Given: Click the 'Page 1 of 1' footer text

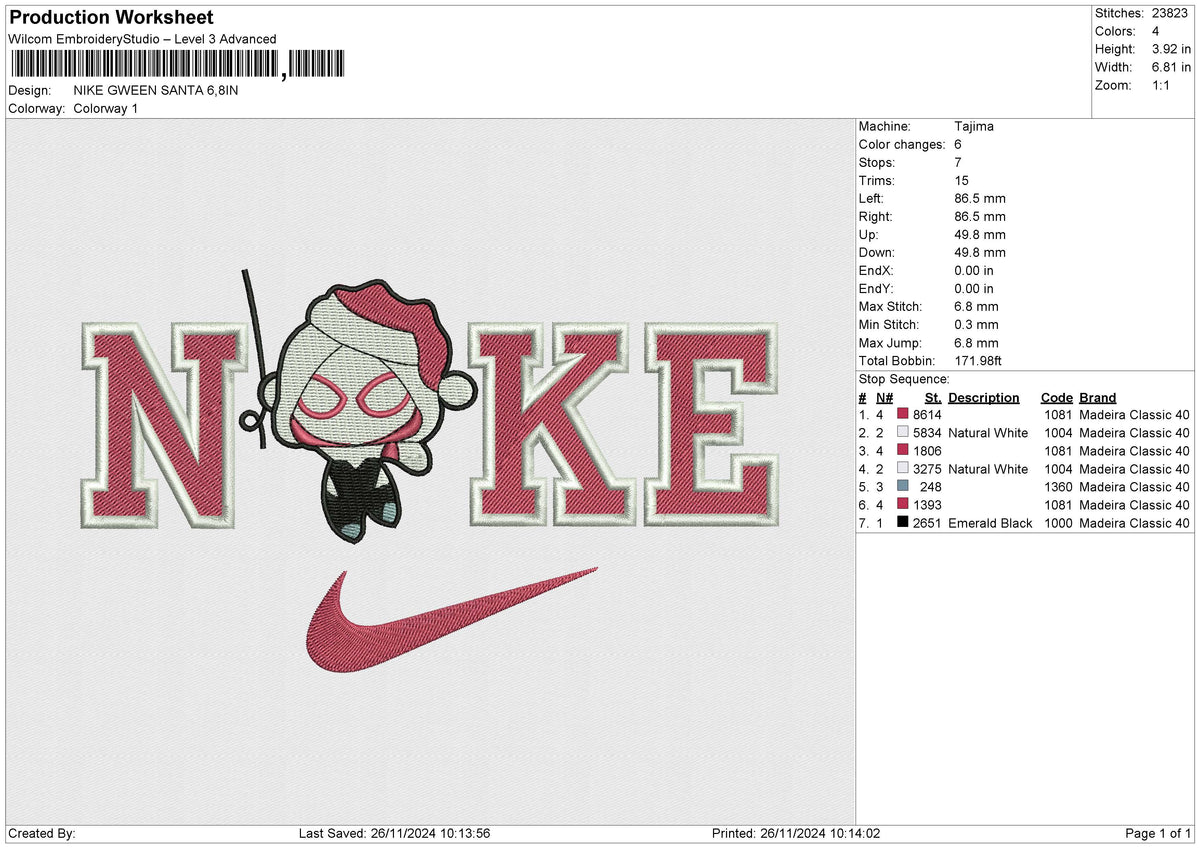Looking at the screenshot, I should [x=1158, y=834].
